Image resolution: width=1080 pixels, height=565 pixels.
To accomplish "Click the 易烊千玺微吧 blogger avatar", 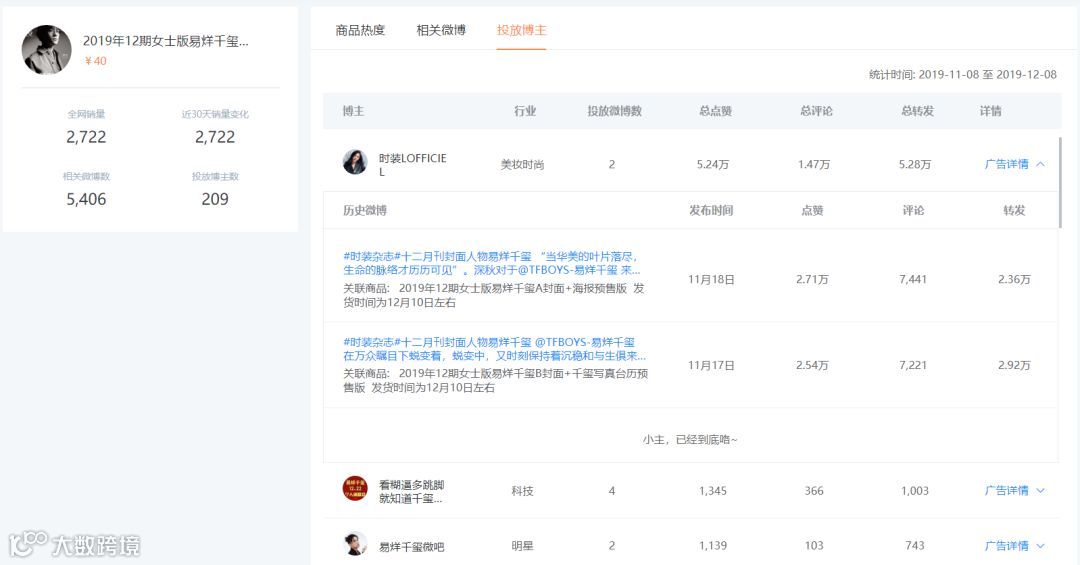I will pos(355,544).
